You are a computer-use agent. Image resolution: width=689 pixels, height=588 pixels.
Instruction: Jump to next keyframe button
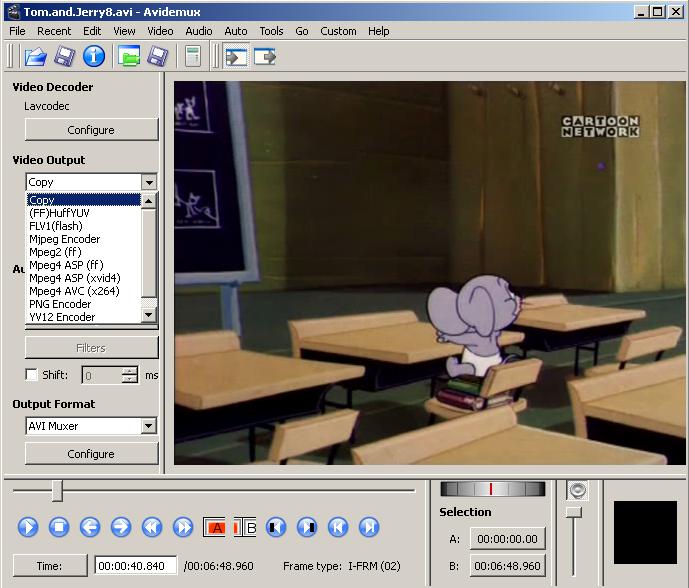183,527
